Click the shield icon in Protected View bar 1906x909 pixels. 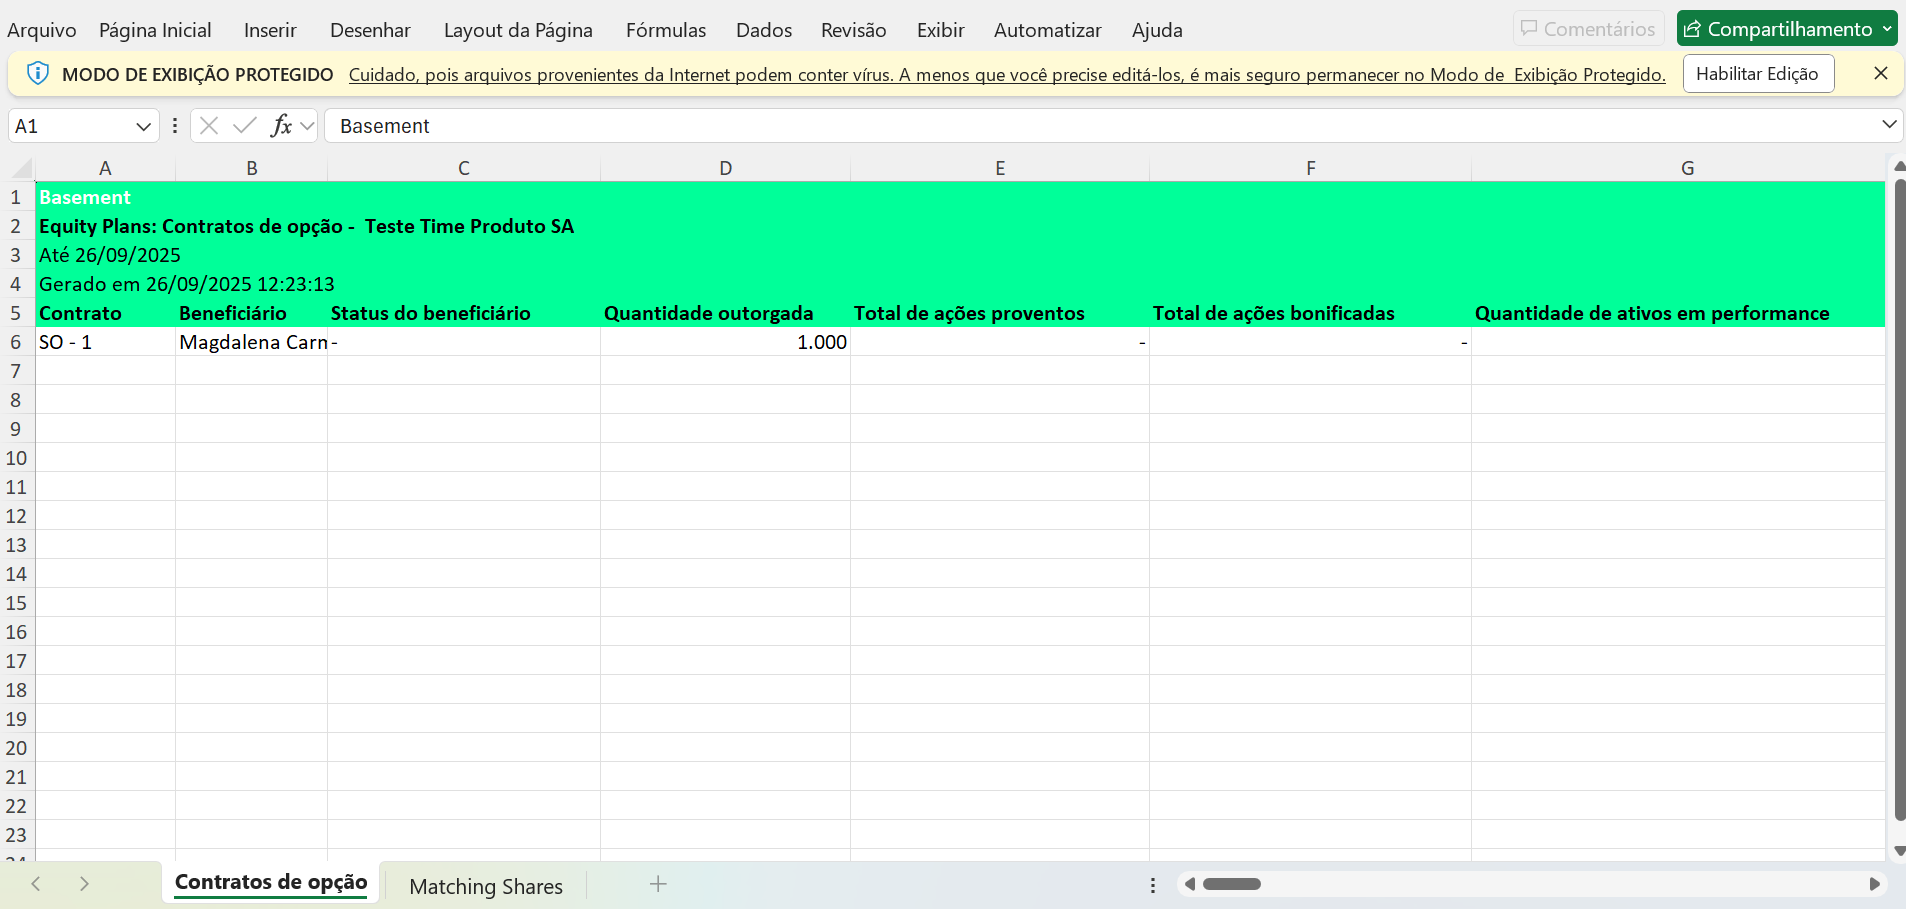click(x=38, y=74)
